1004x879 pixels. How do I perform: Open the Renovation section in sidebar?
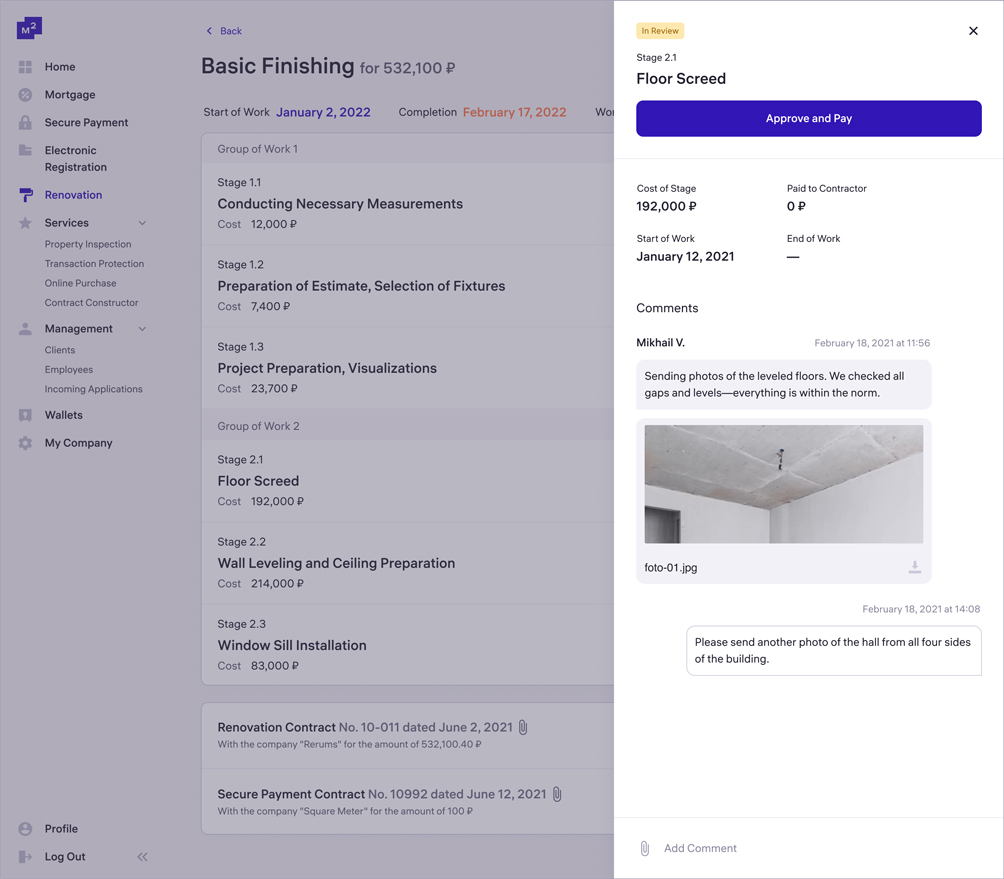click(x=73, y=195)
